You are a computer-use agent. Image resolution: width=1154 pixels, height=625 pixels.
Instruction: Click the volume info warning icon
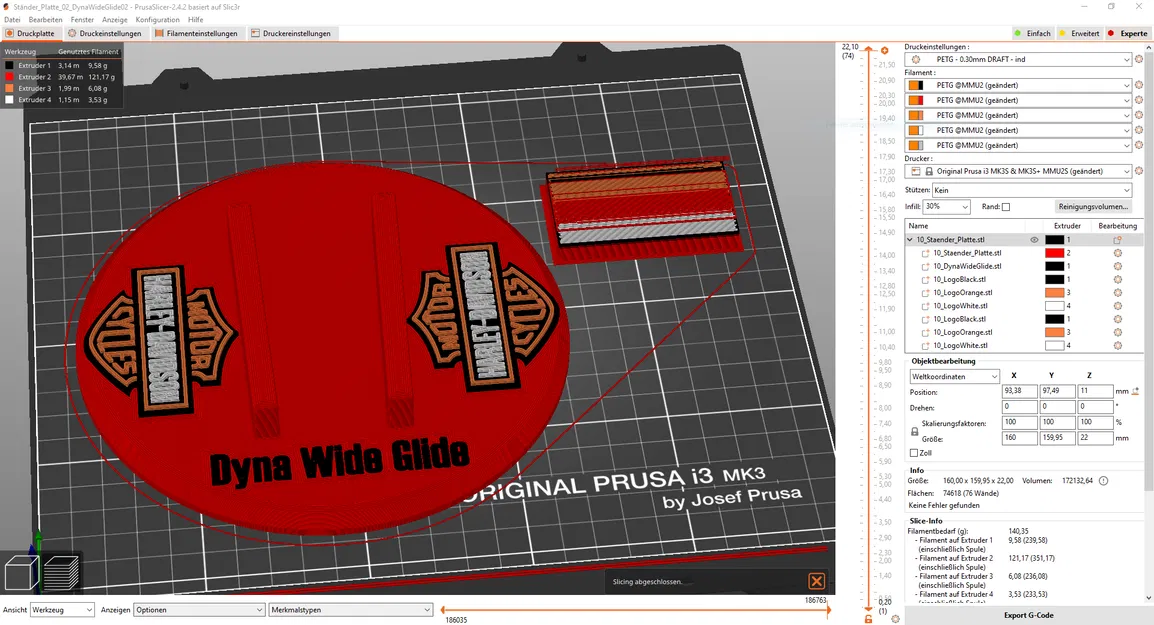1103,481
